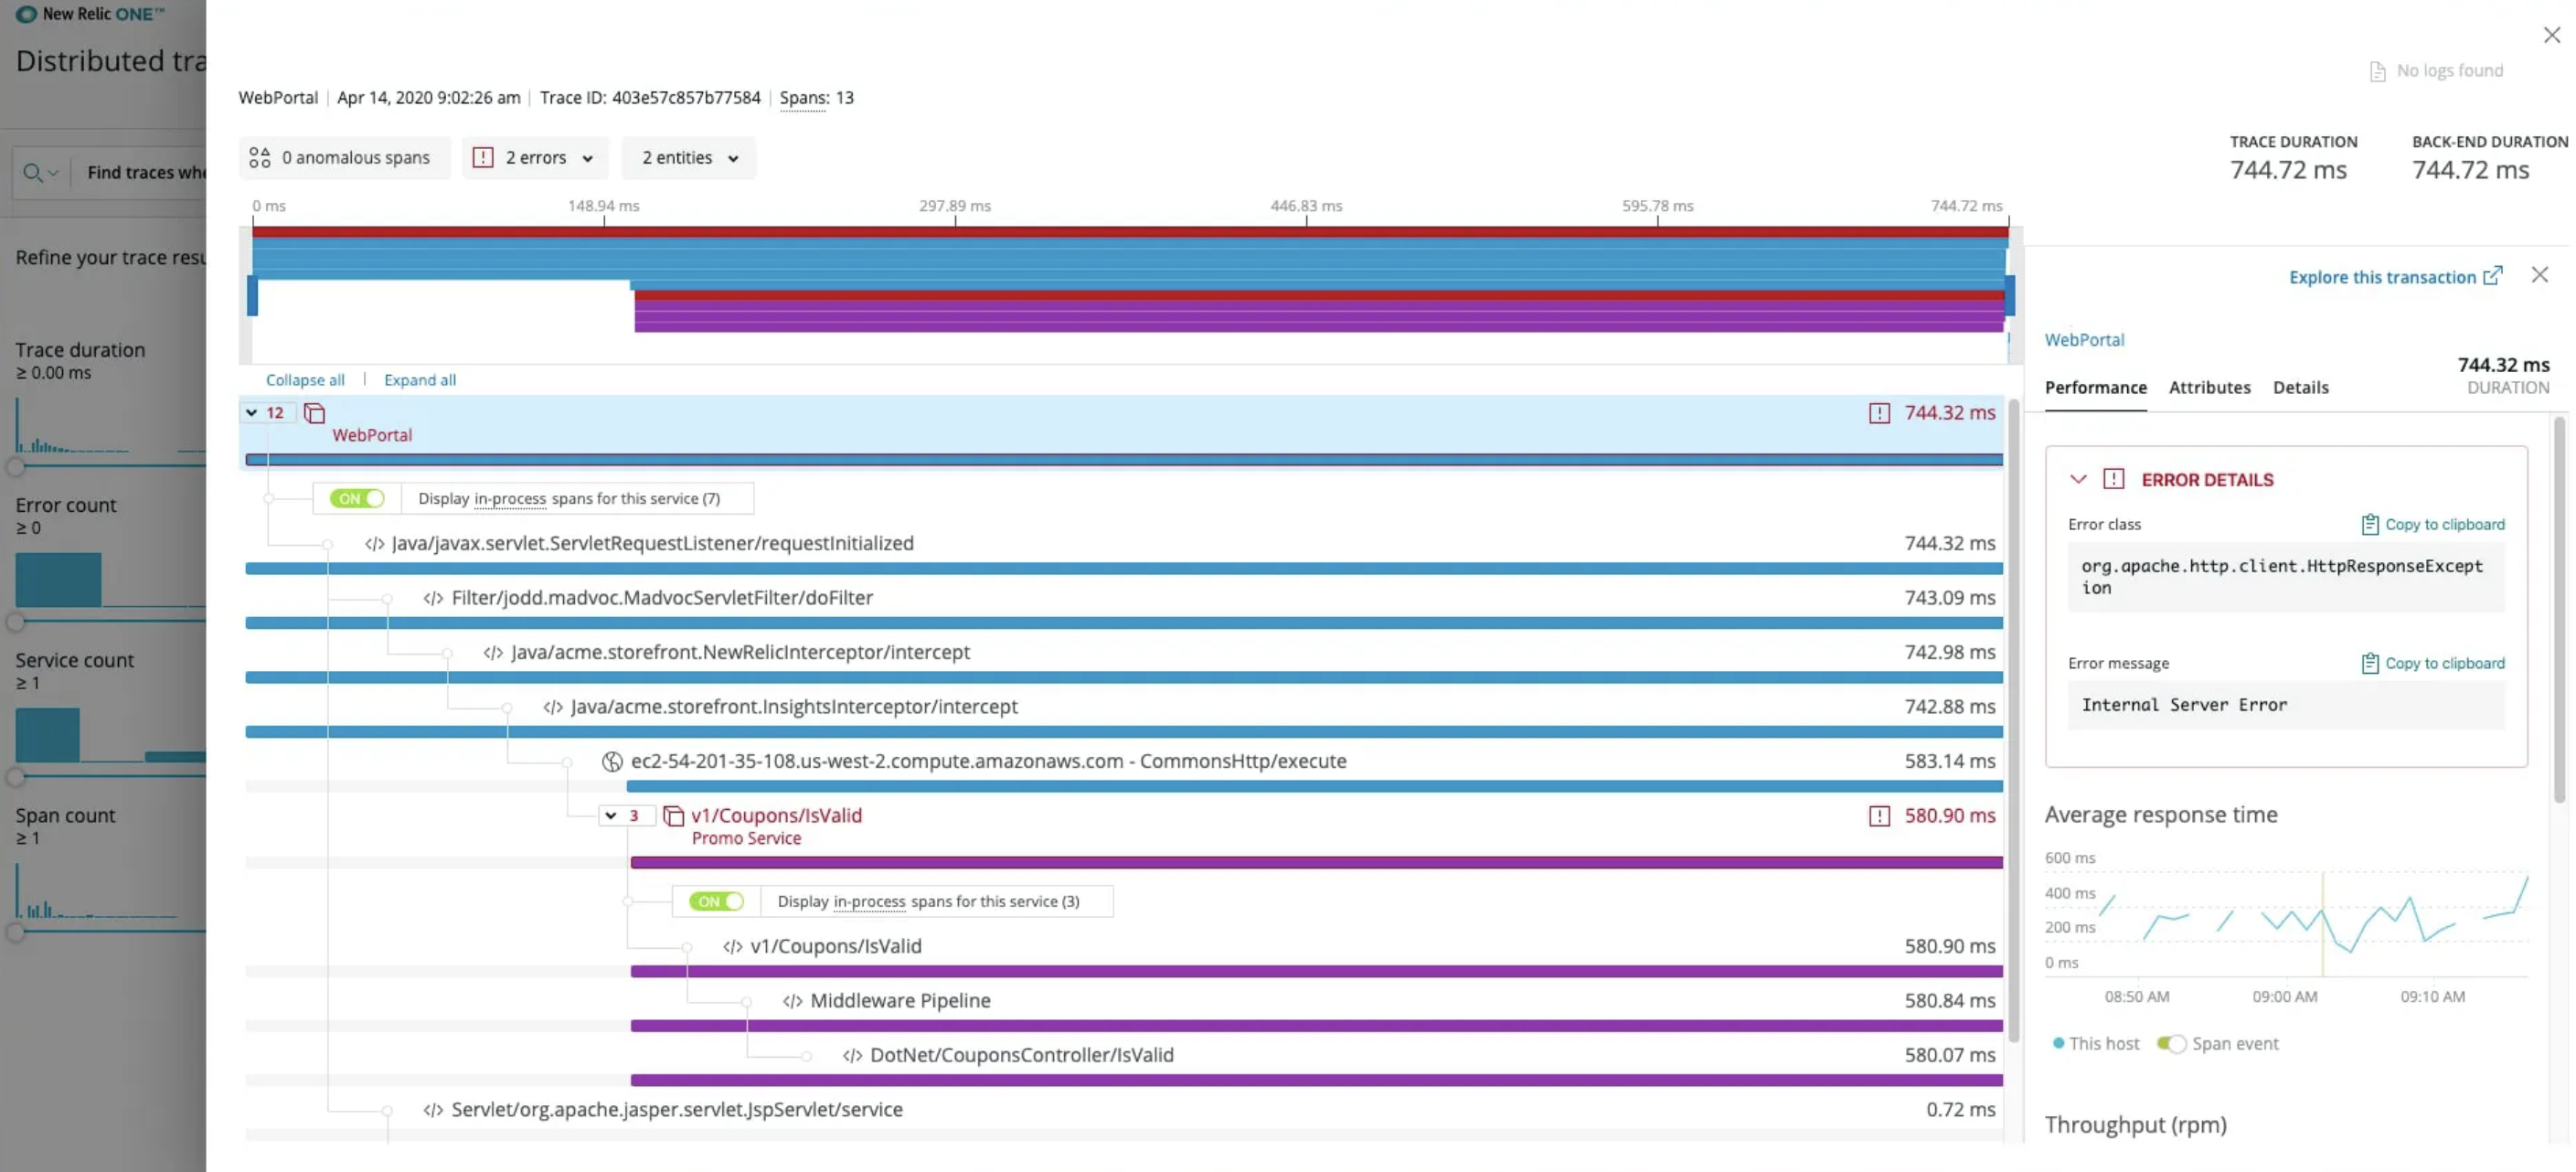Screen dimensions: 2576x1172
Task: Click the external globe icon for CommonsHttp/execute
Action: click(x=612, y=762)
